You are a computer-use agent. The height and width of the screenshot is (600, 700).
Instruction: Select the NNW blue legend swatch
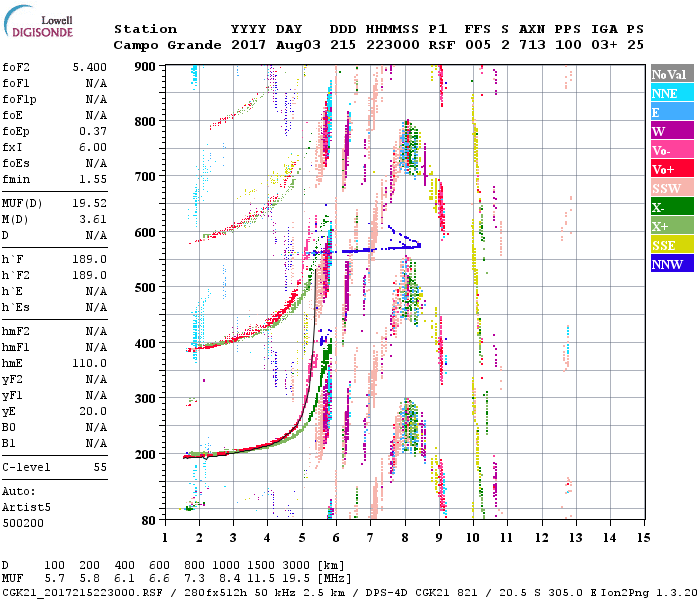pos(672,264)
